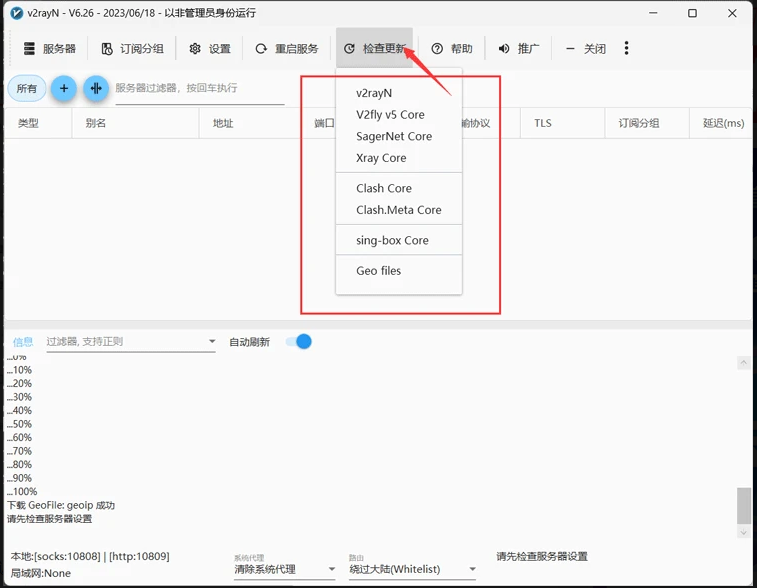Sort by the 延迟(ms) column header
Viewport: 757px width, 588px height.
[x=722, y=123]
